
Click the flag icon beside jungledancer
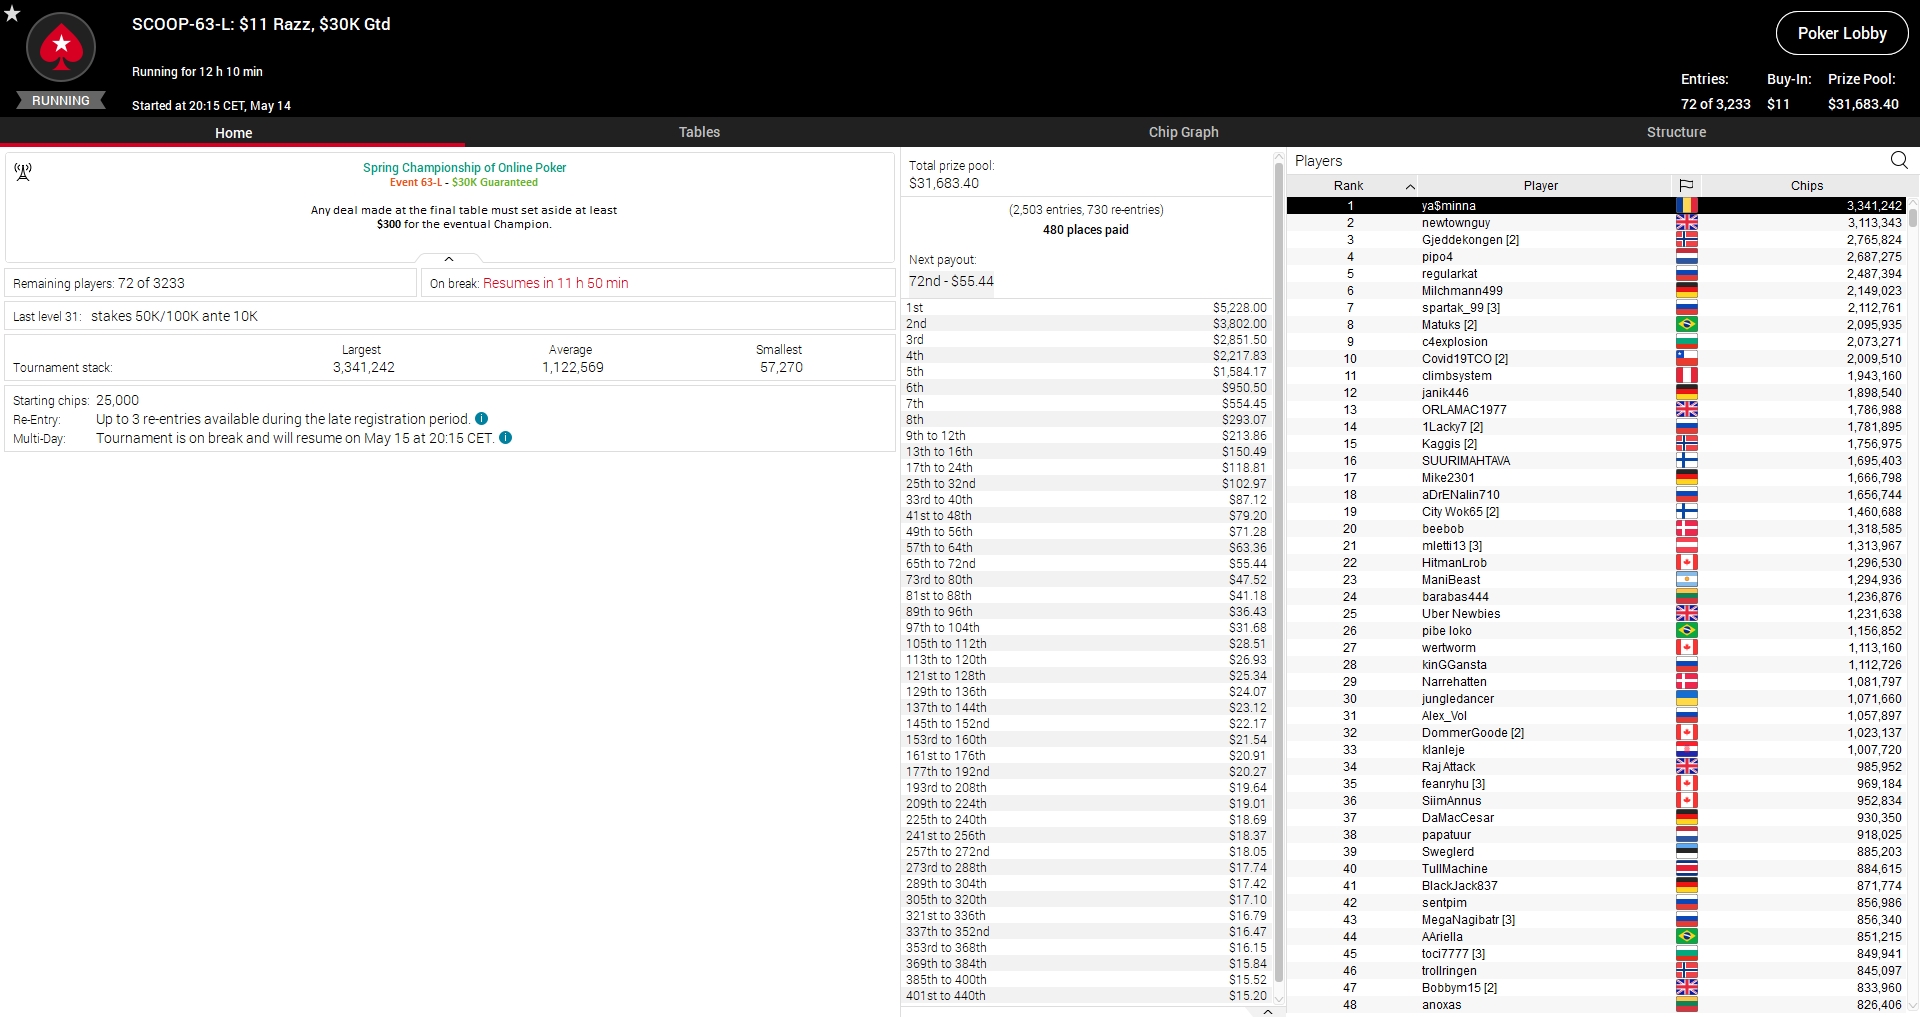coord(1686,699)
